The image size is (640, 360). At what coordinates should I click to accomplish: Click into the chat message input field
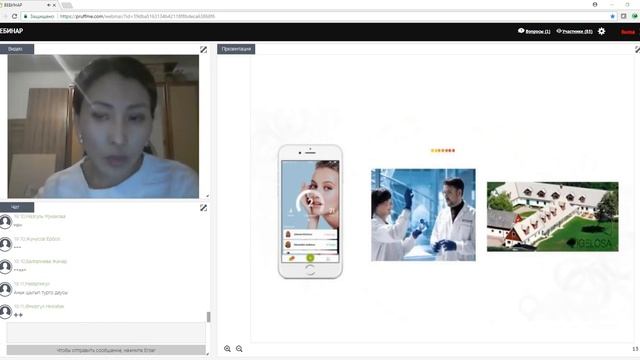(106, 333)
